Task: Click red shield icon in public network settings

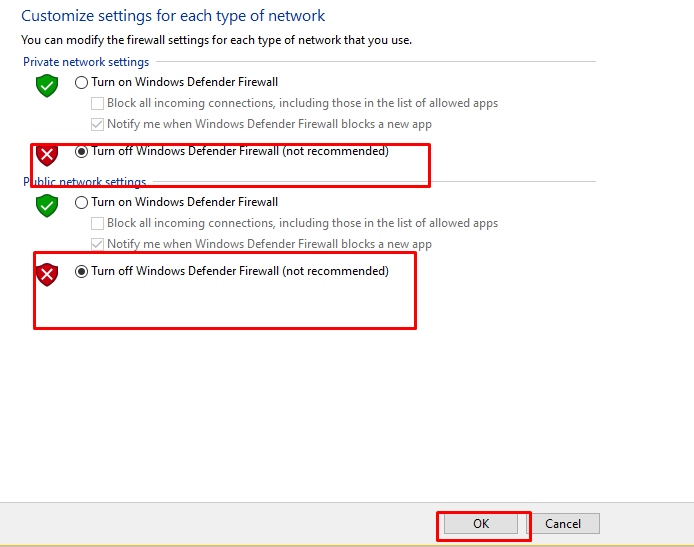Action: pyautogui.click(x=47, y=274)
